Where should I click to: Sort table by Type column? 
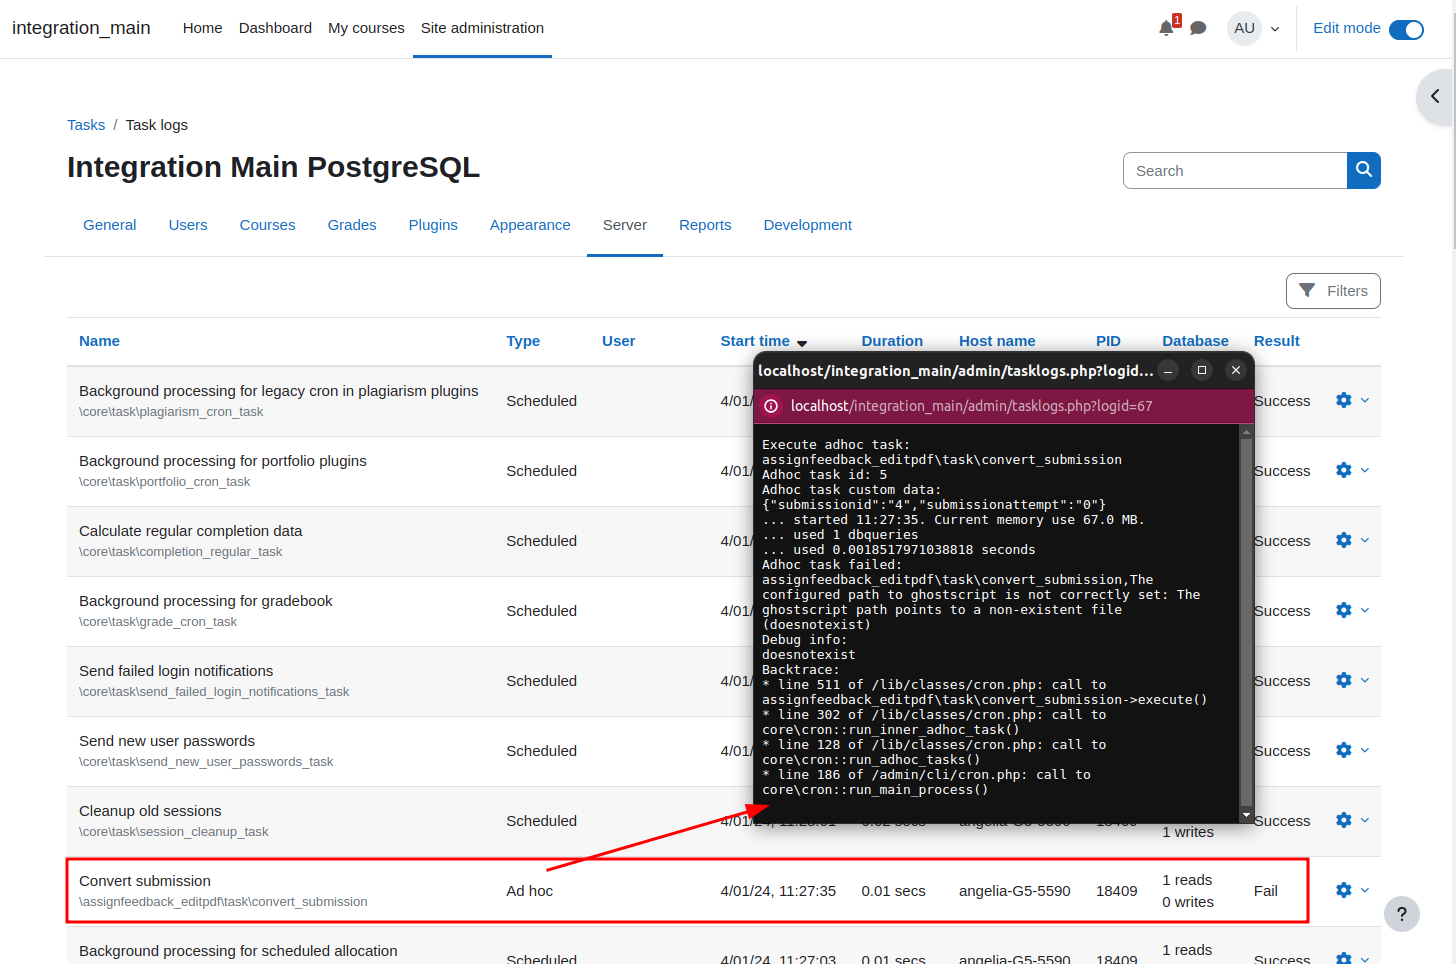(x=523, y=341)
